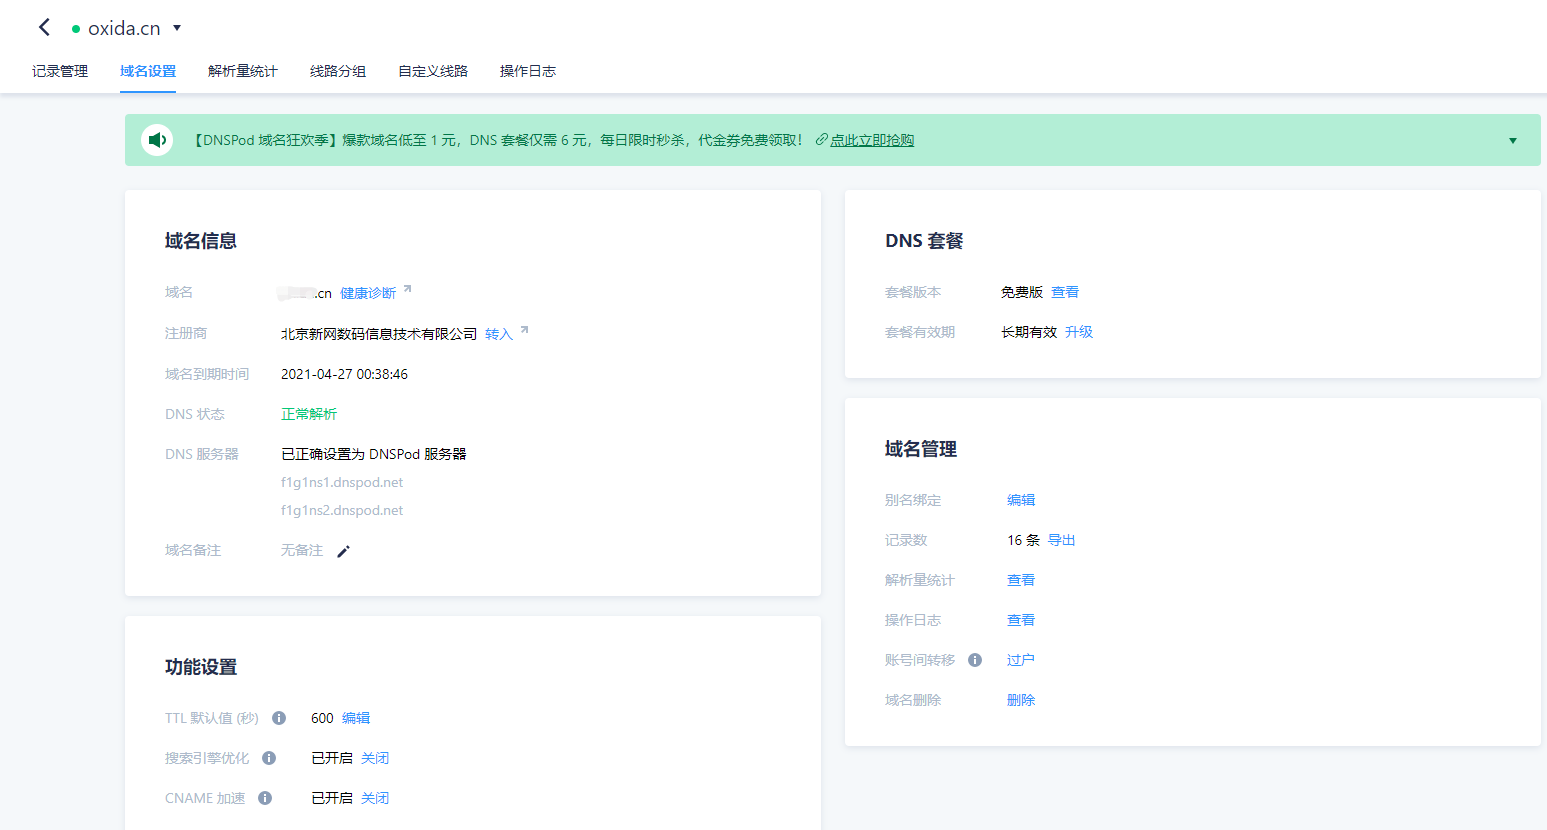1547x830 pixels.
Task: Click the 健康诊断 link
Action: point(368,293)
